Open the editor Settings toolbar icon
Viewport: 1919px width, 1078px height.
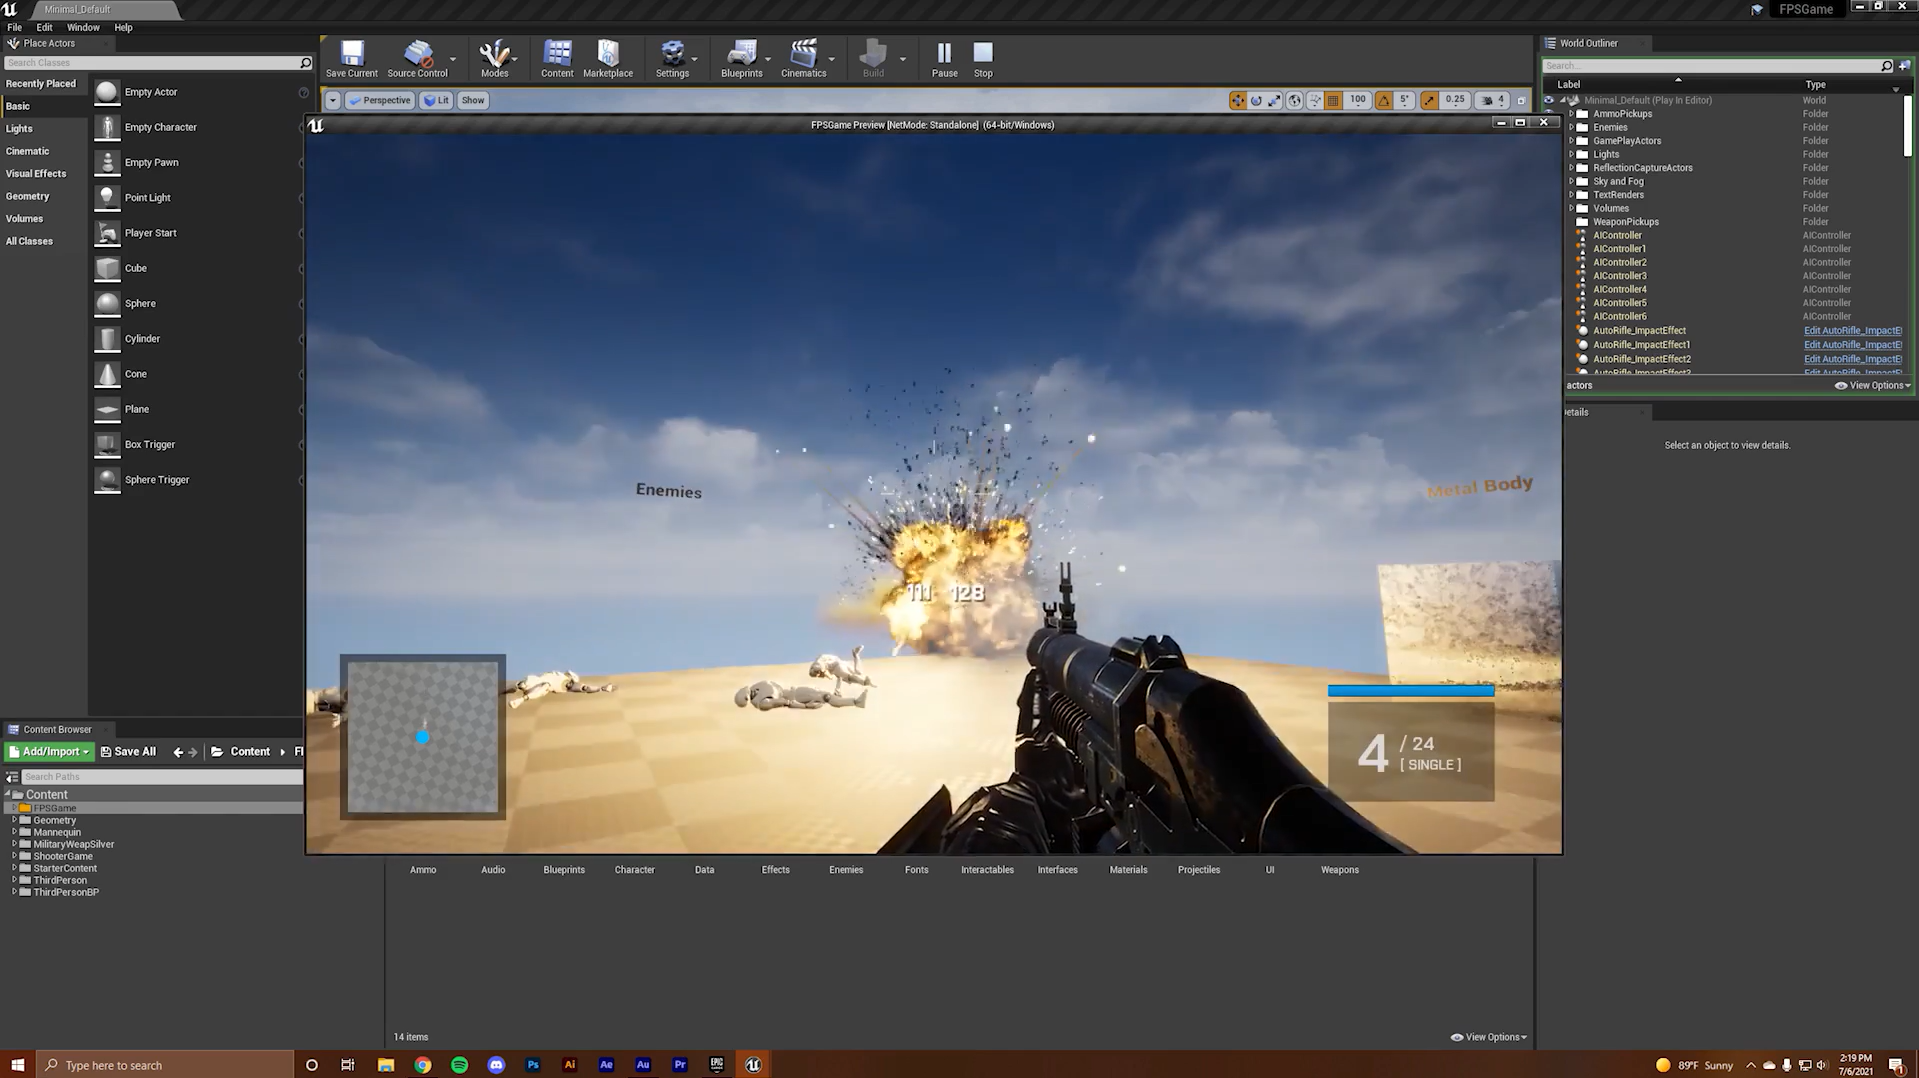pyautogui.click(x=672, y=59)
